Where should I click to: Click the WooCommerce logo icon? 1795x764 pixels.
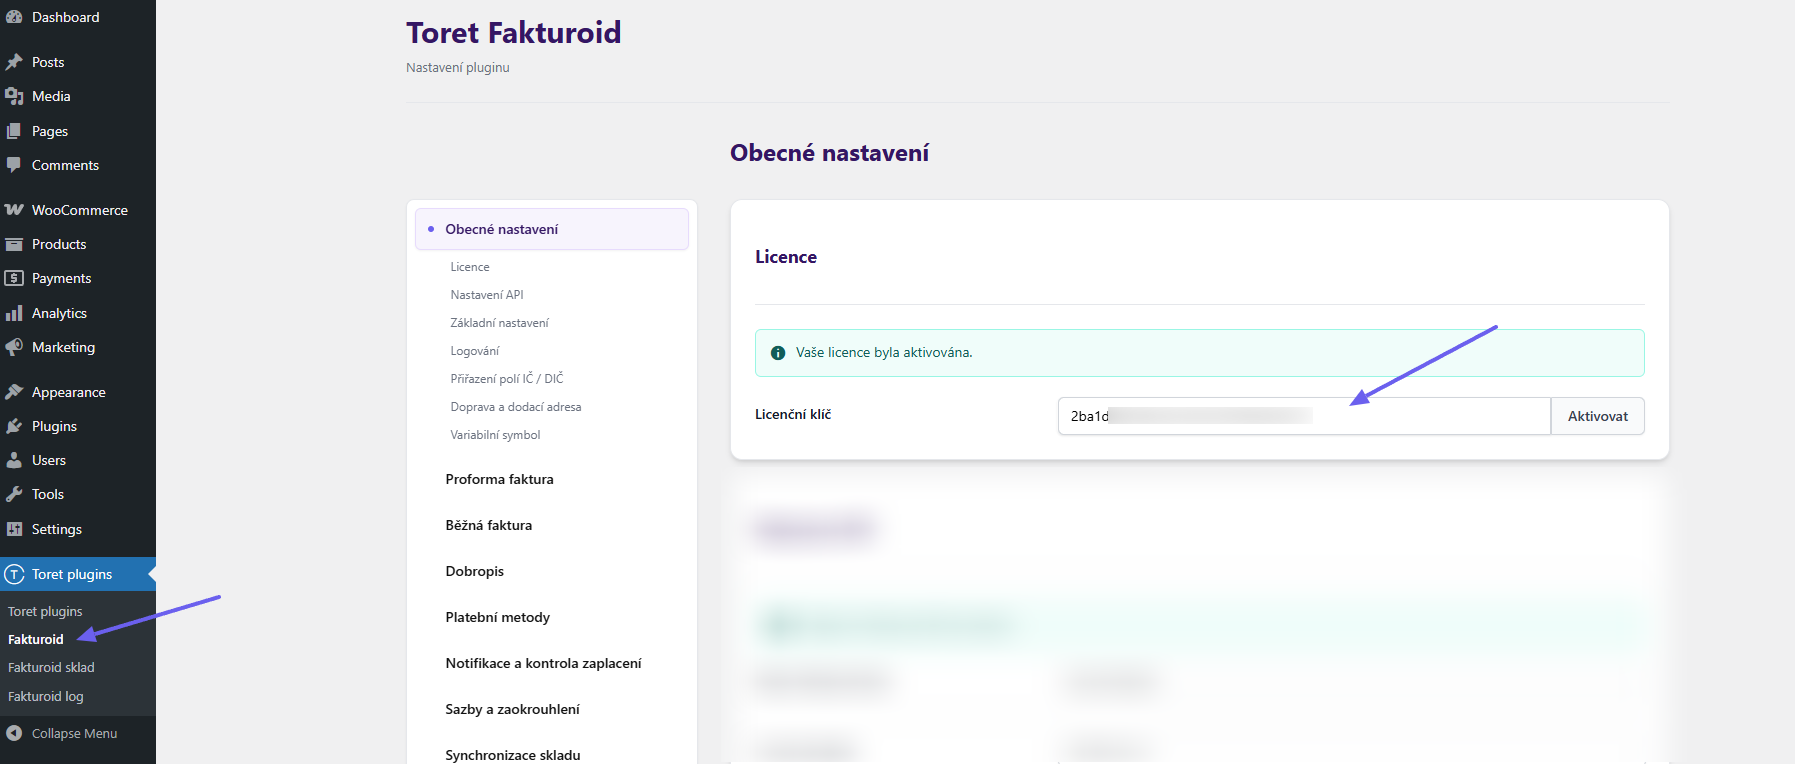coord(14,210)
